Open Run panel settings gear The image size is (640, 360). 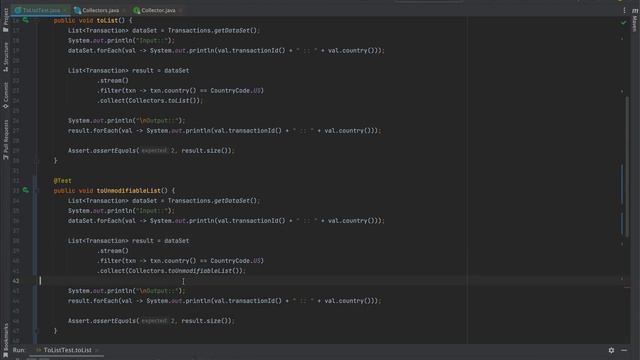click(x=611, y=350)
